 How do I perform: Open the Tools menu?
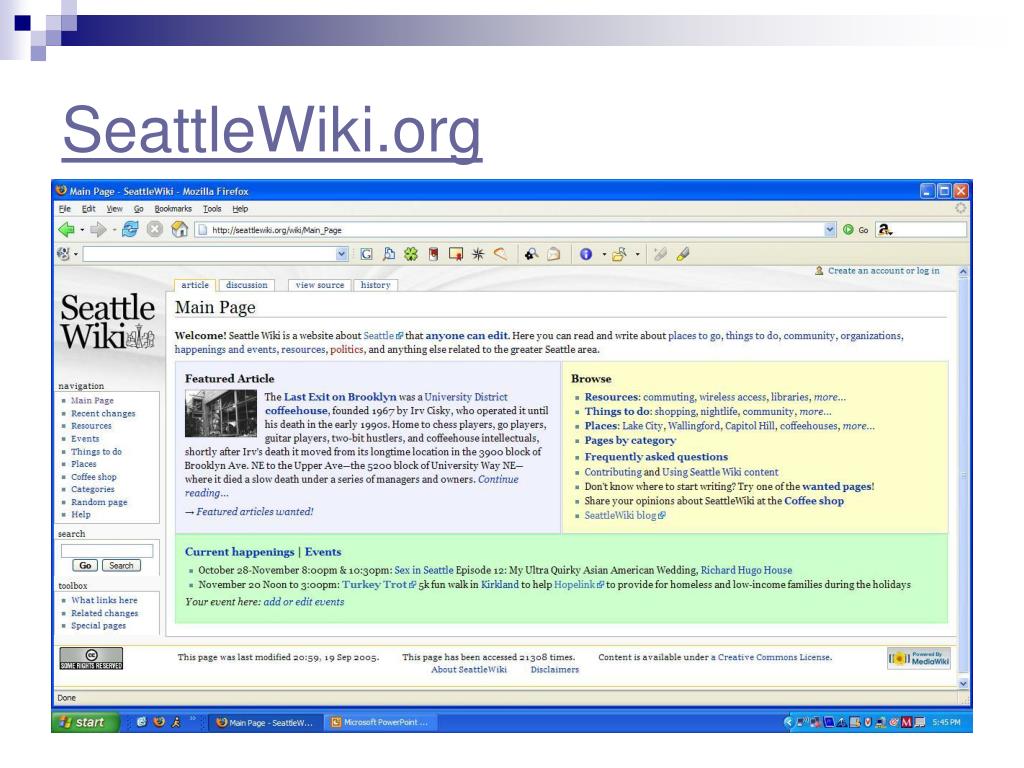[x=212, y=209]
